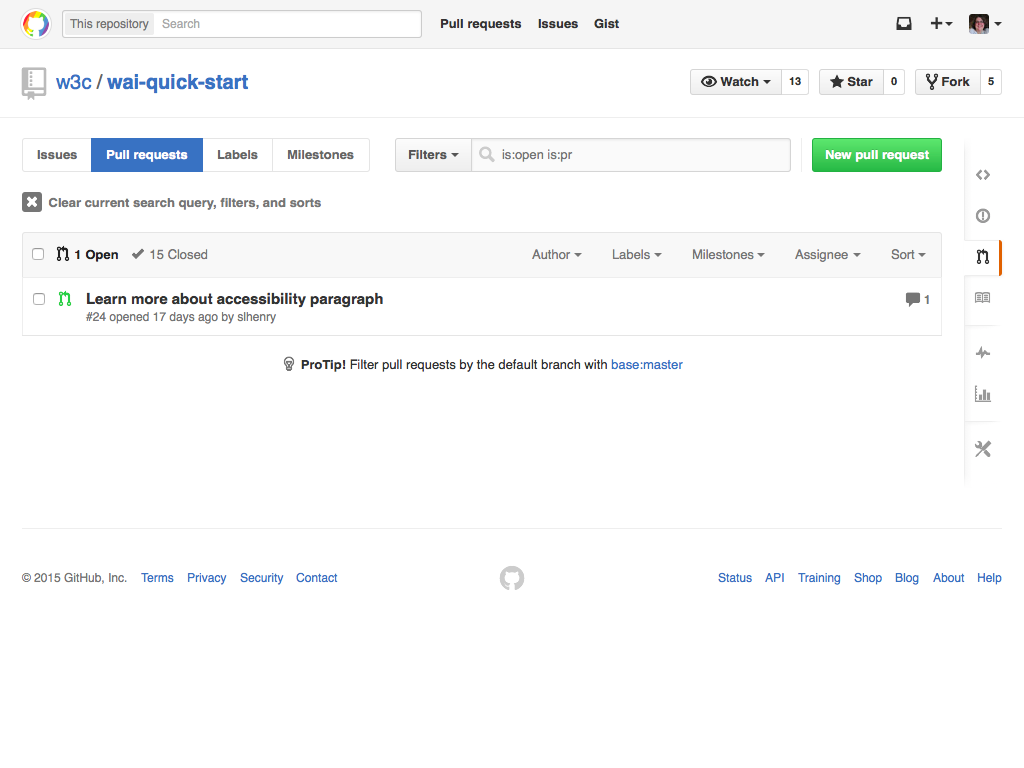Screen dimensions: 1024x768
Task: Focus the top repository Search field
Action: (287, 24)
